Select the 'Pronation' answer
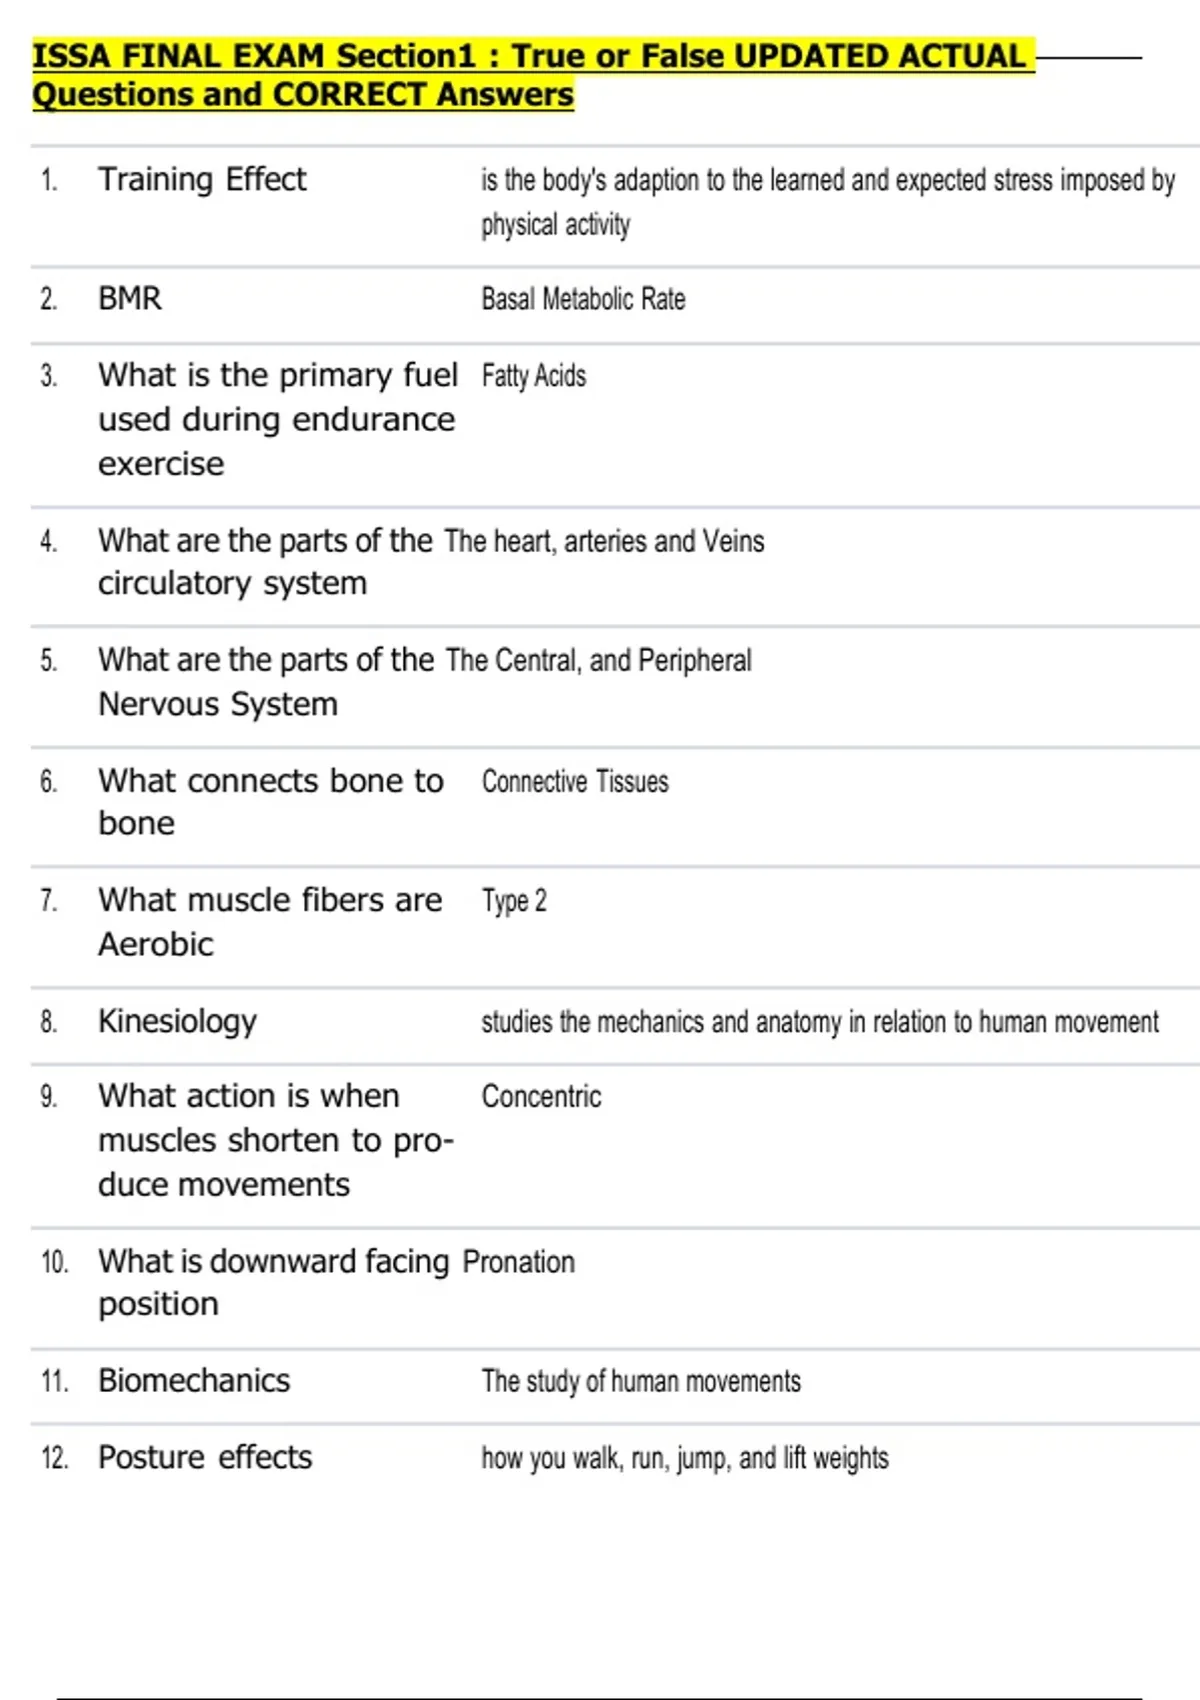This screenshot has height=1700, width=1200. (518, 1262)
